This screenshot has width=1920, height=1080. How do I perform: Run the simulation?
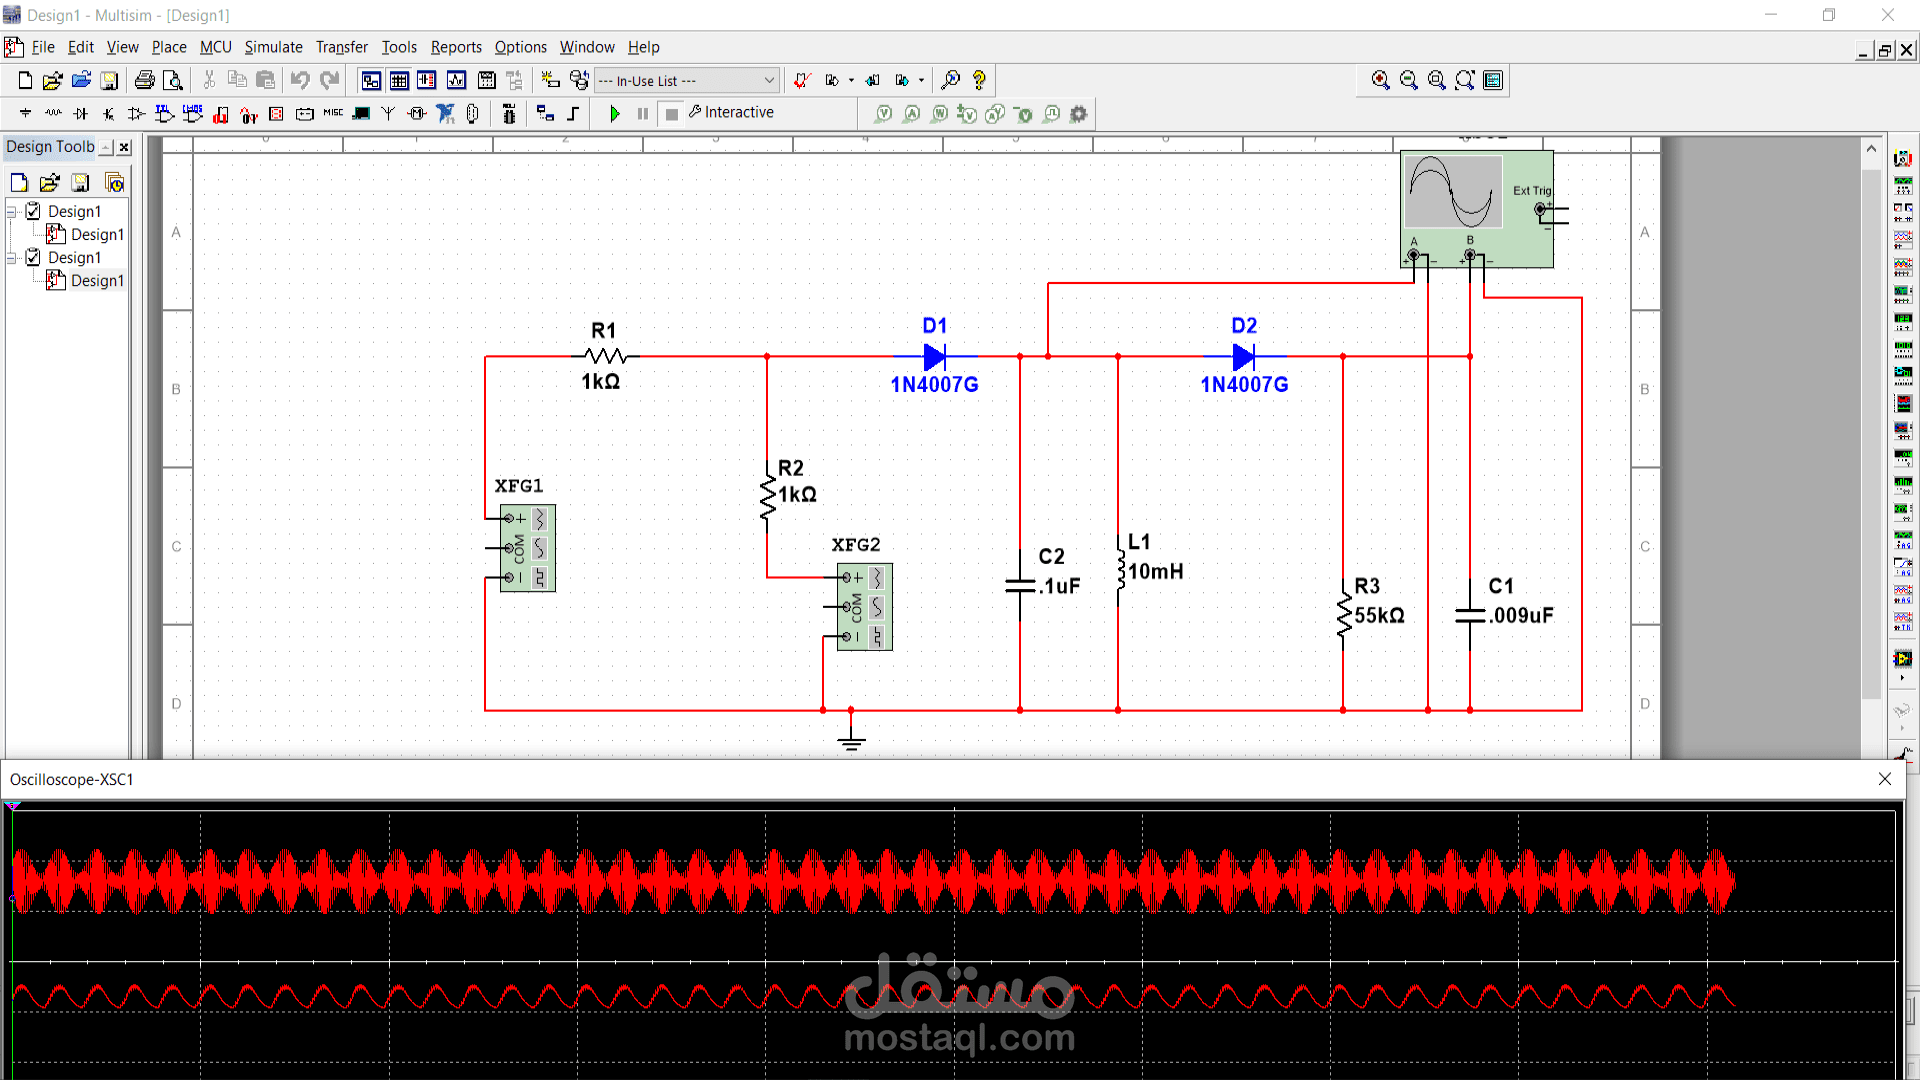[615, 114]
